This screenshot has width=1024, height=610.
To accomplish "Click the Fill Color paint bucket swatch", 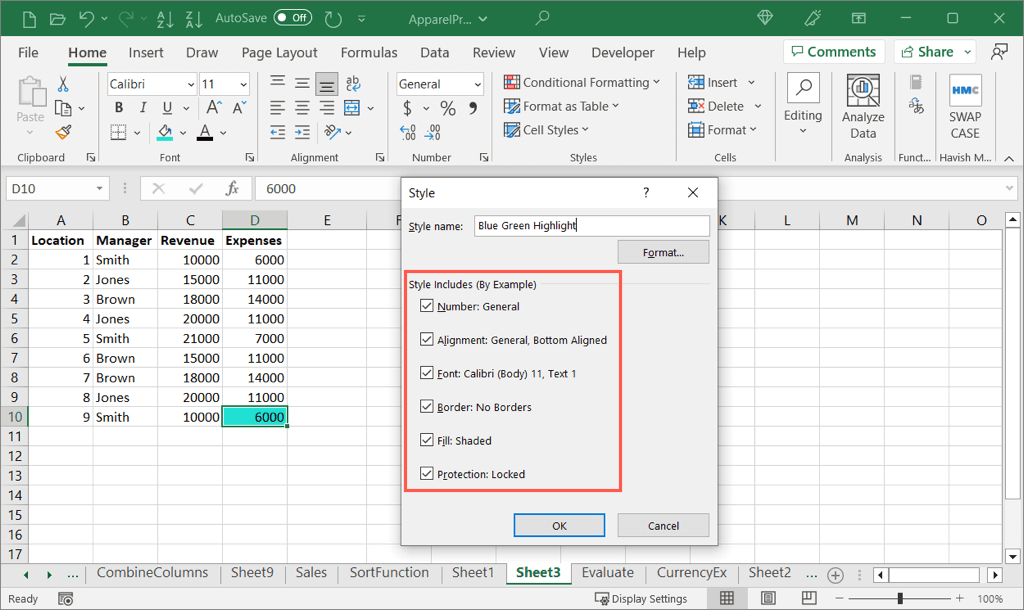I will tap(166, 132).
